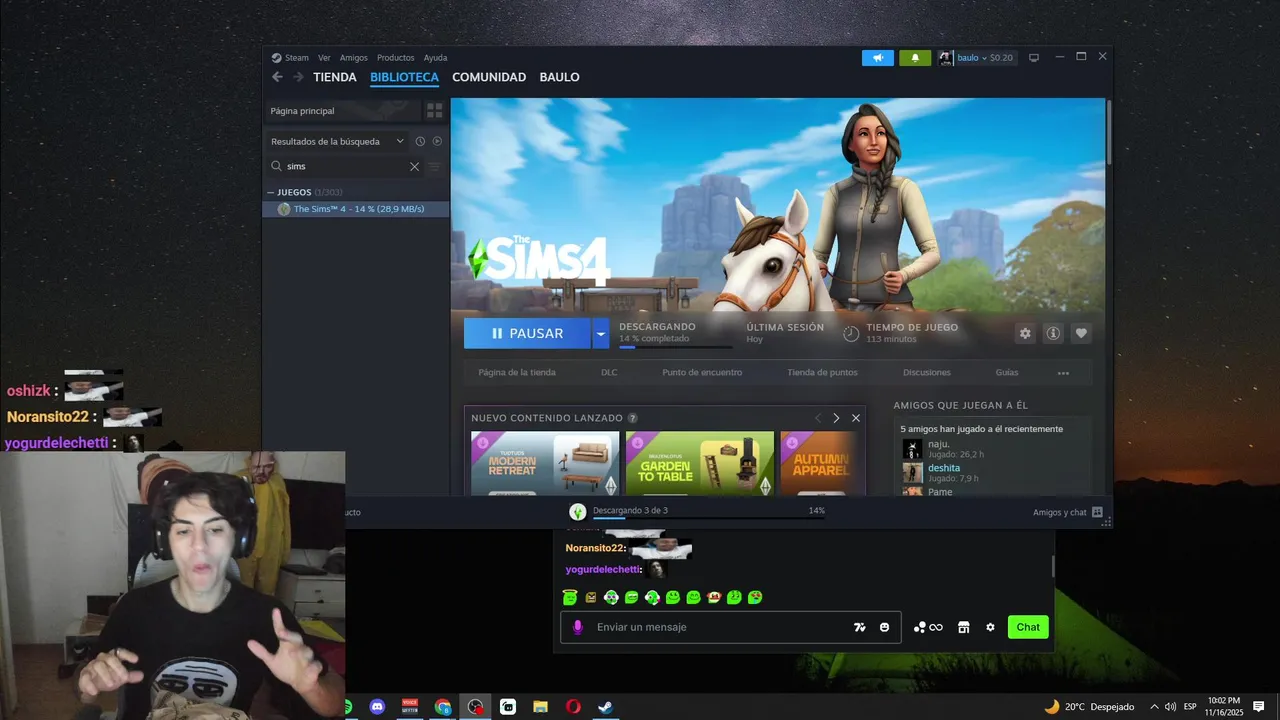The image size is (1280, 720).
Task: Open the Productos menu
Action: pos(395,58)
